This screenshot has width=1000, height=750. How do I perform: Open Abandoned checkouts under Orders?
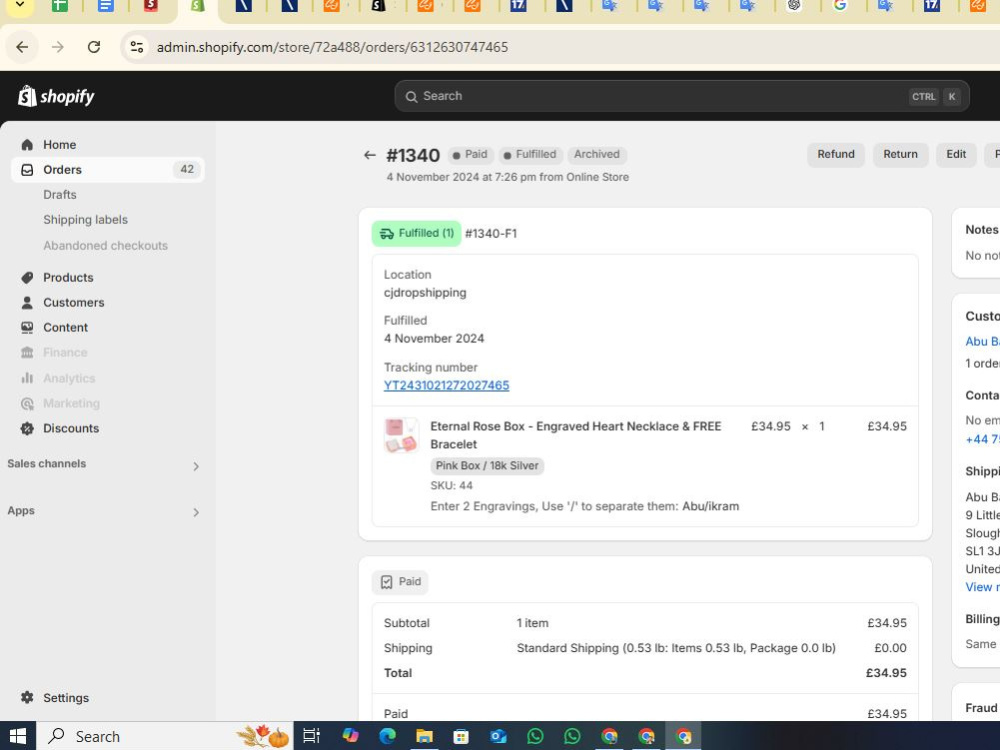(x=105, y=246)
